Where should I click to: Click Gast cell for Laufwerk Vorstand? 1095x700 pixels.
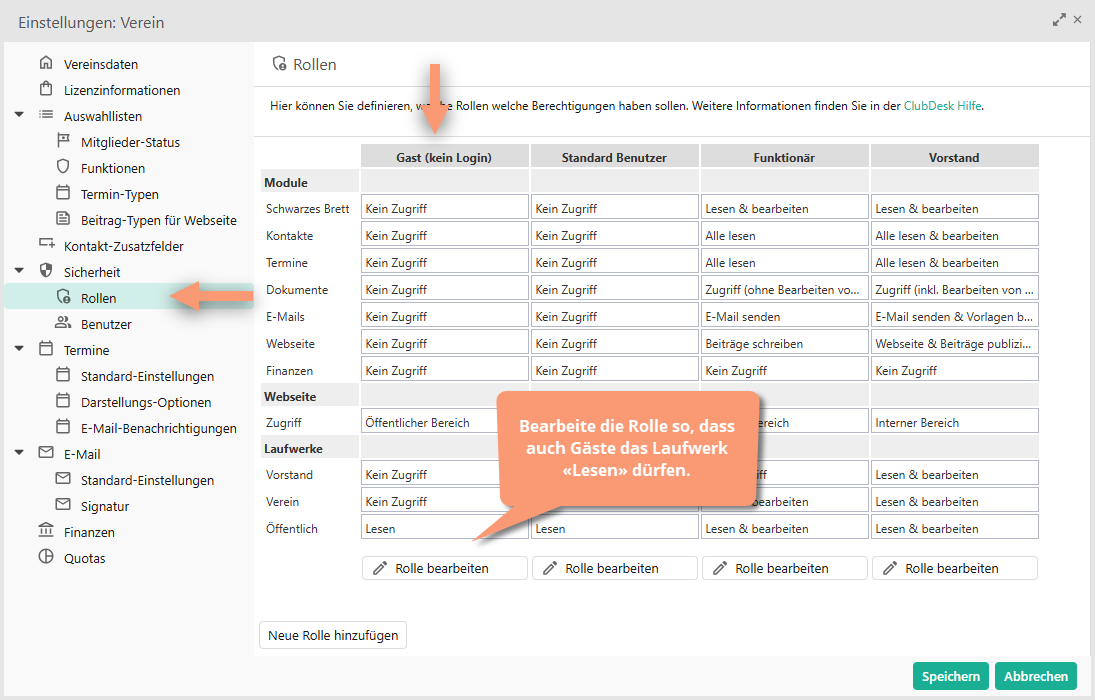[x=444, y=474]
